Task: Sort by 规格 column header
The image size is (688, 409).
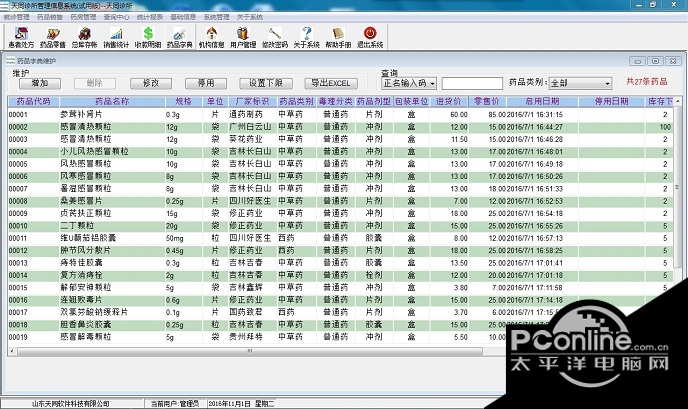Action: [x=183, y=101]
